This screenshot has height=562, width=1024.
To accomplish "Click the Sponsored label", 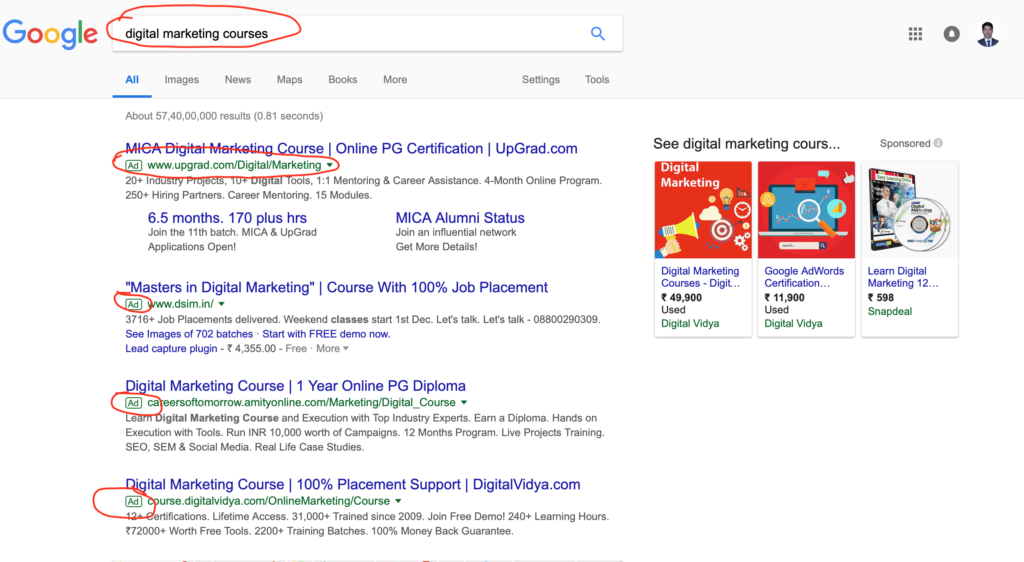I will tap(904, 144).
